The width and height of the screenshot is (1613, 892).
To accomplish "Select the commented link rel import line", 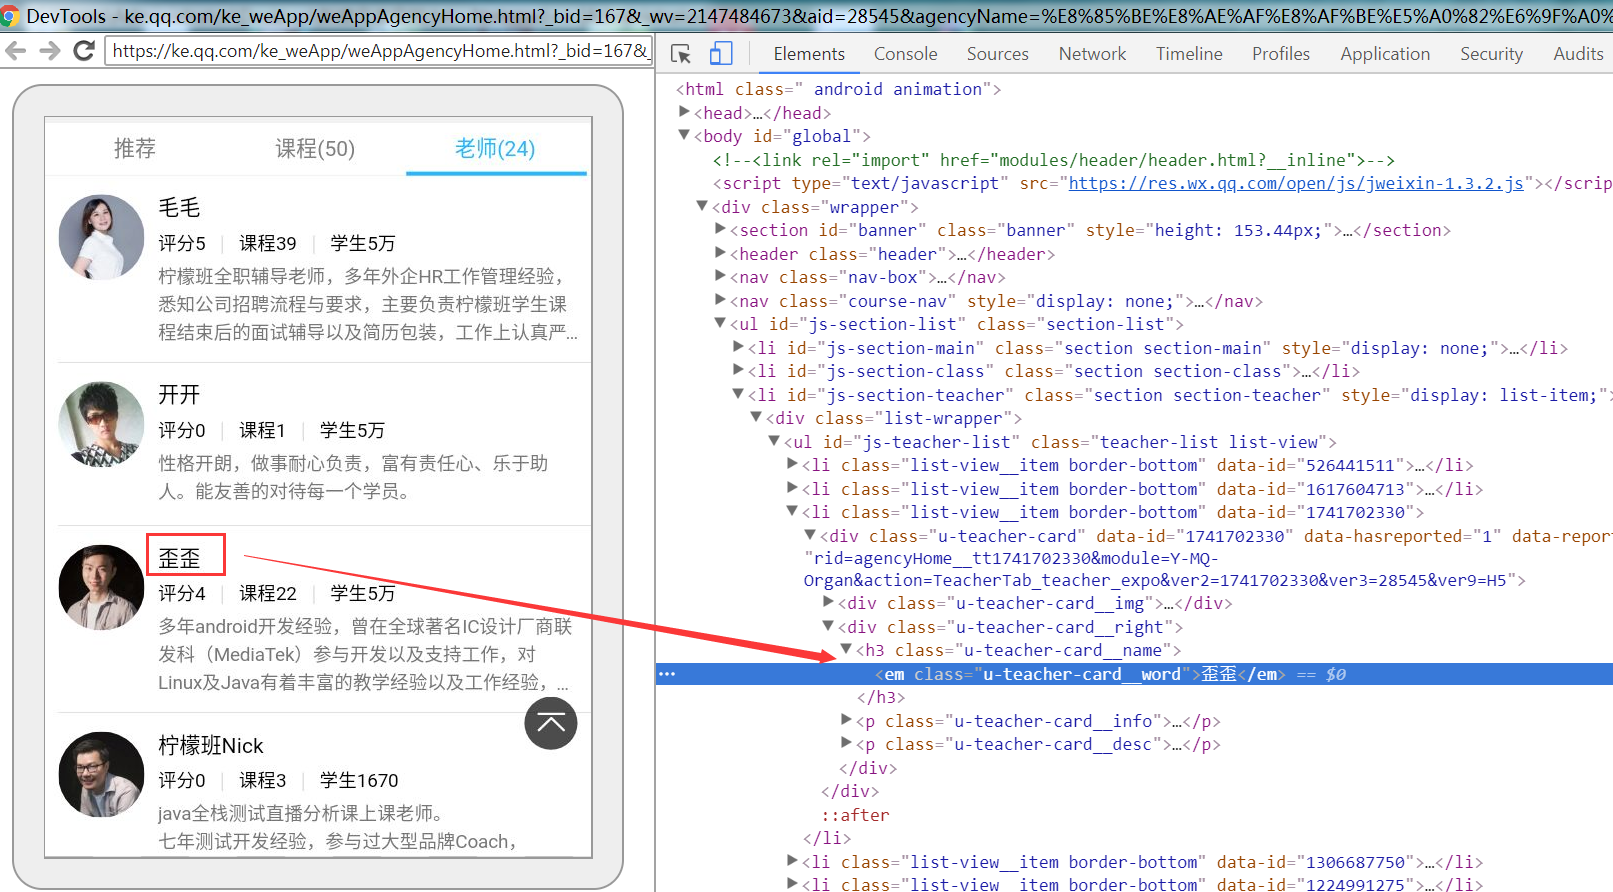I will (1053, 160).
